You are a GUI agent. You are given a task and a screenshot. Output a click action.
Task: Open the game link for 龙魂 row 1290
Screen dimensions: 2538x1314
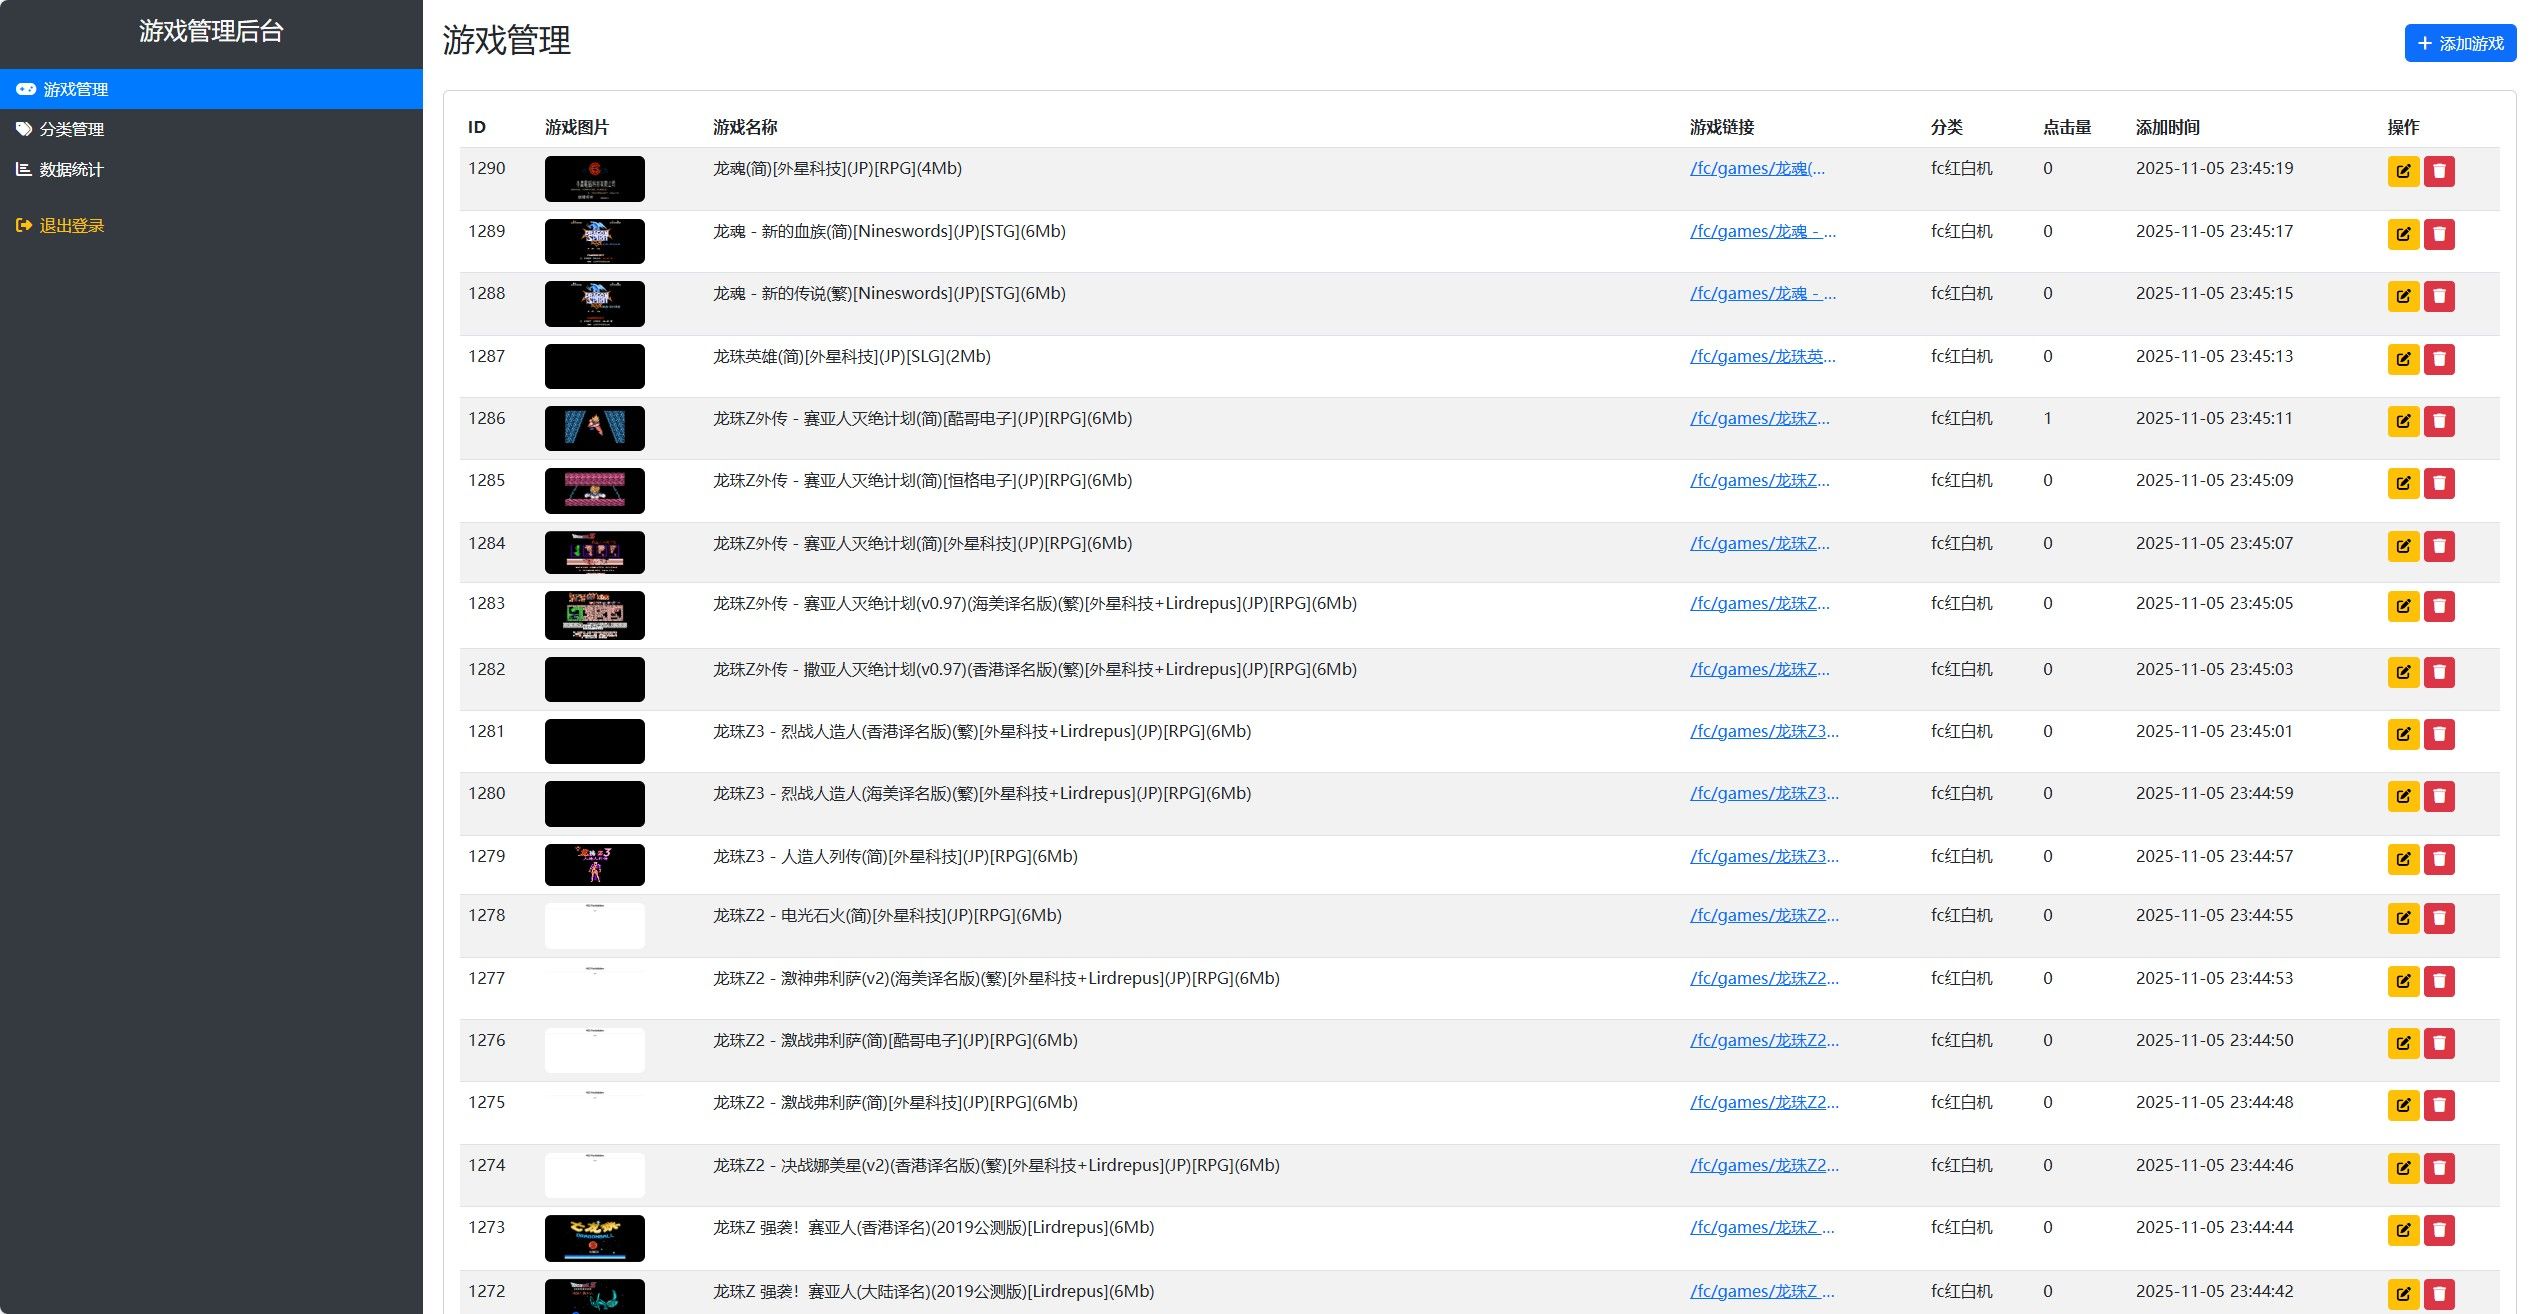pyautogui.click(x=1759, y=168)
